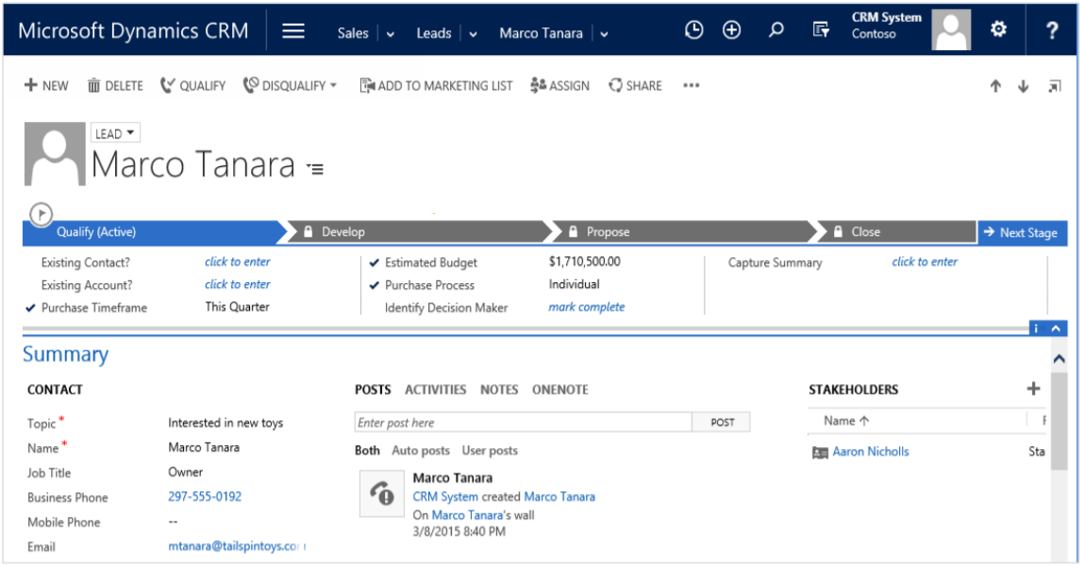This screenshot has height=566, width=1080.
Task: Open Aaron Nicholls stakeholder link
Action: click(x=871, y=452)
